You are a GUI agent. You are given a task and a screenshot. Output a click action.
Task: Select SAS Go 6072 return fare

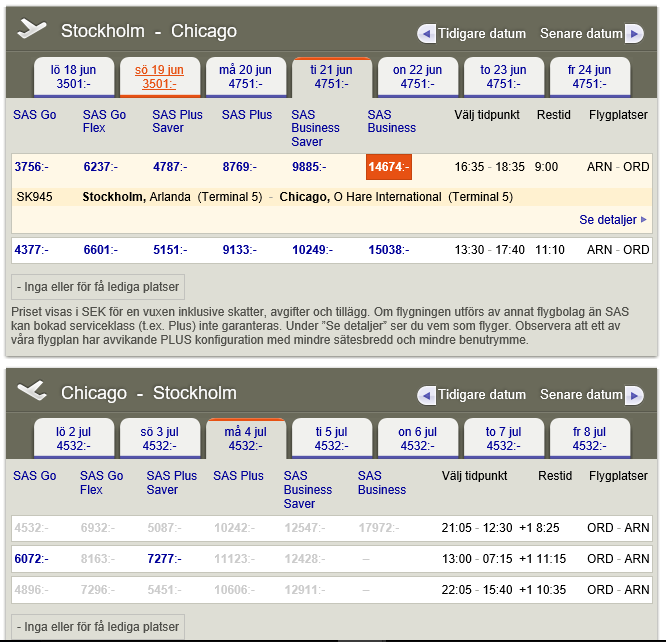click(x=31, y=559)
